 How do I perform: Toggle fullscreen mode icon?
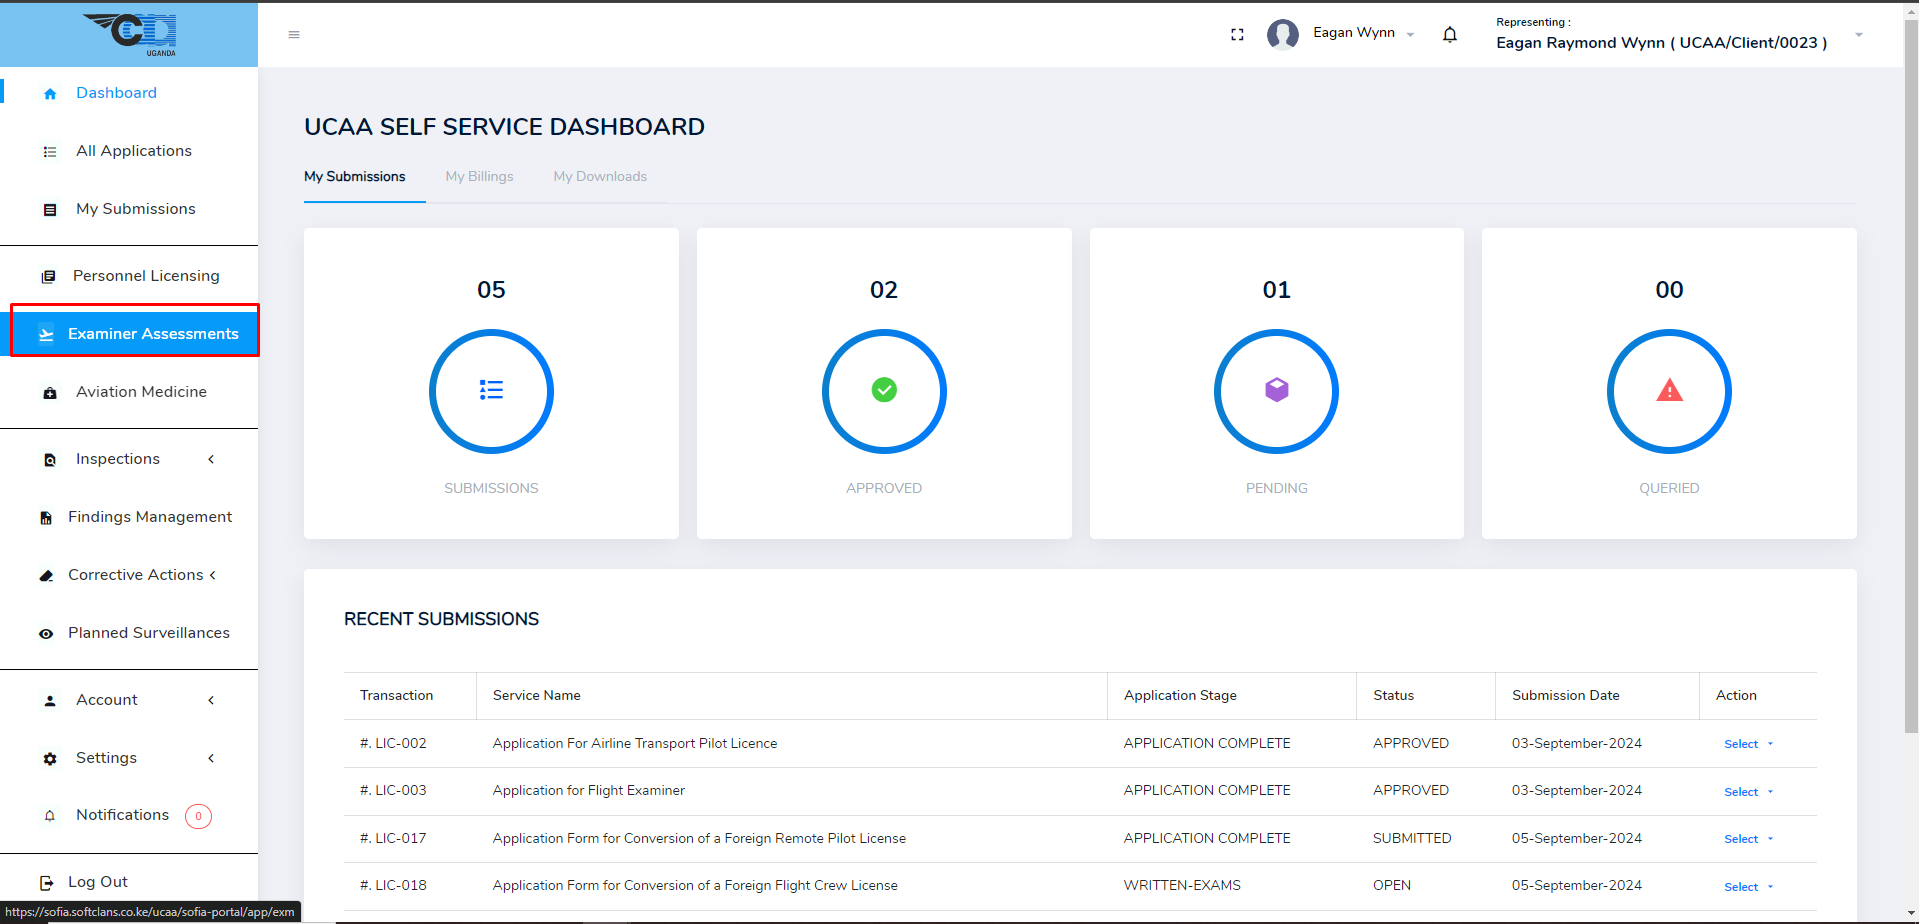point(1237,35)
